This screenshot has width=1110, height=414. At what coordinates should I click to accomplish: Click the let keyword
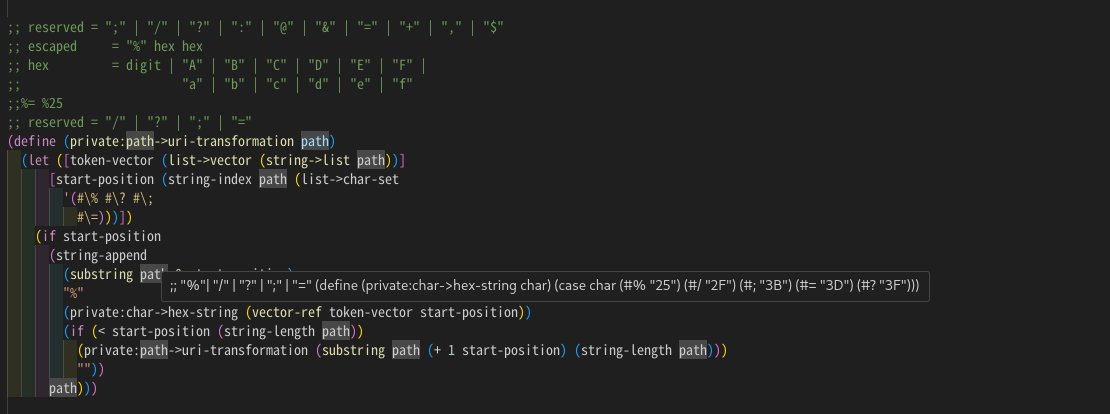(x=38, y=160)
